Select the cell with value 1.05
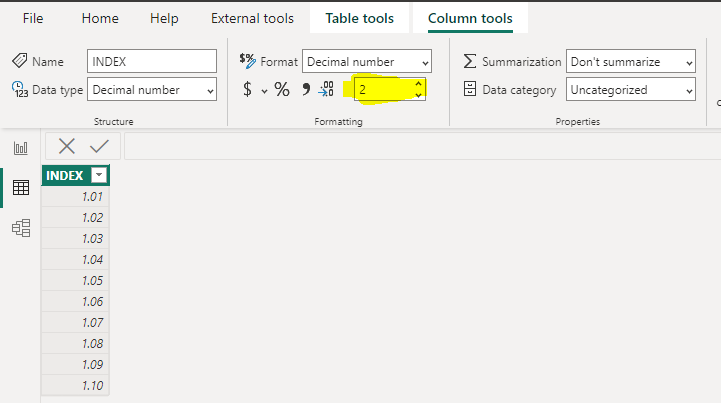 coord(75,280)
